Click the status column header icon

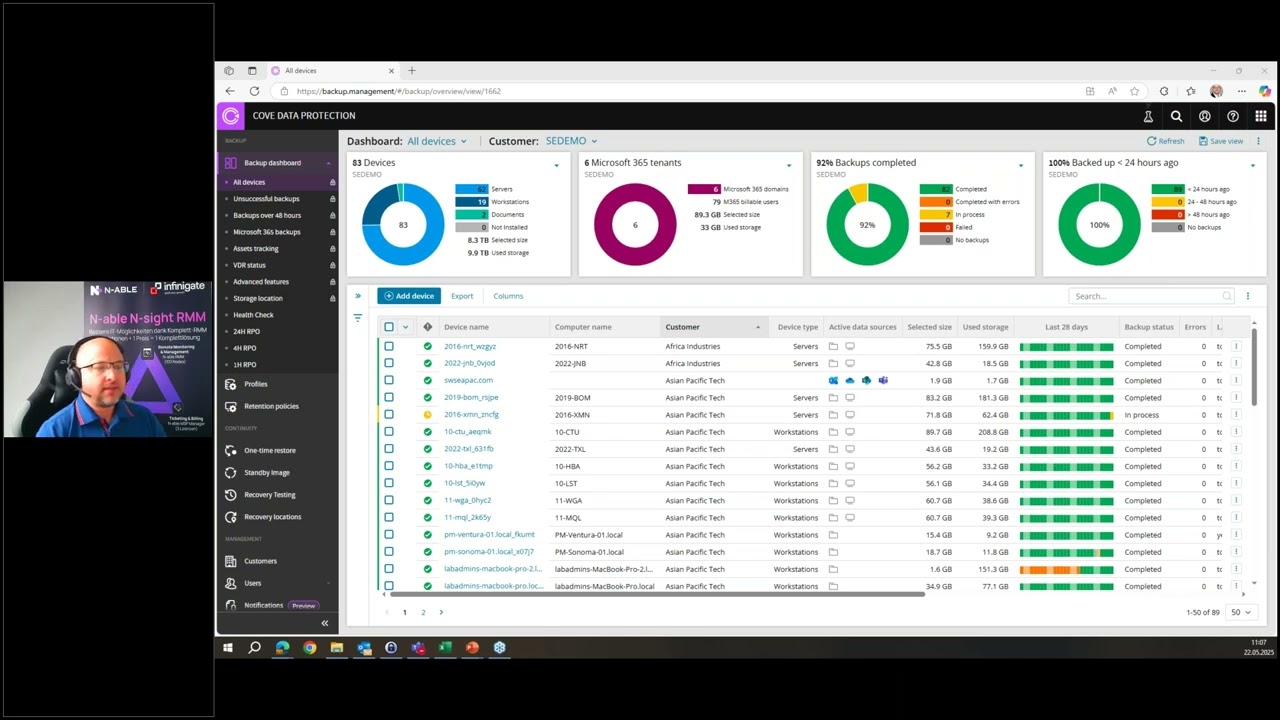[427, 327]
